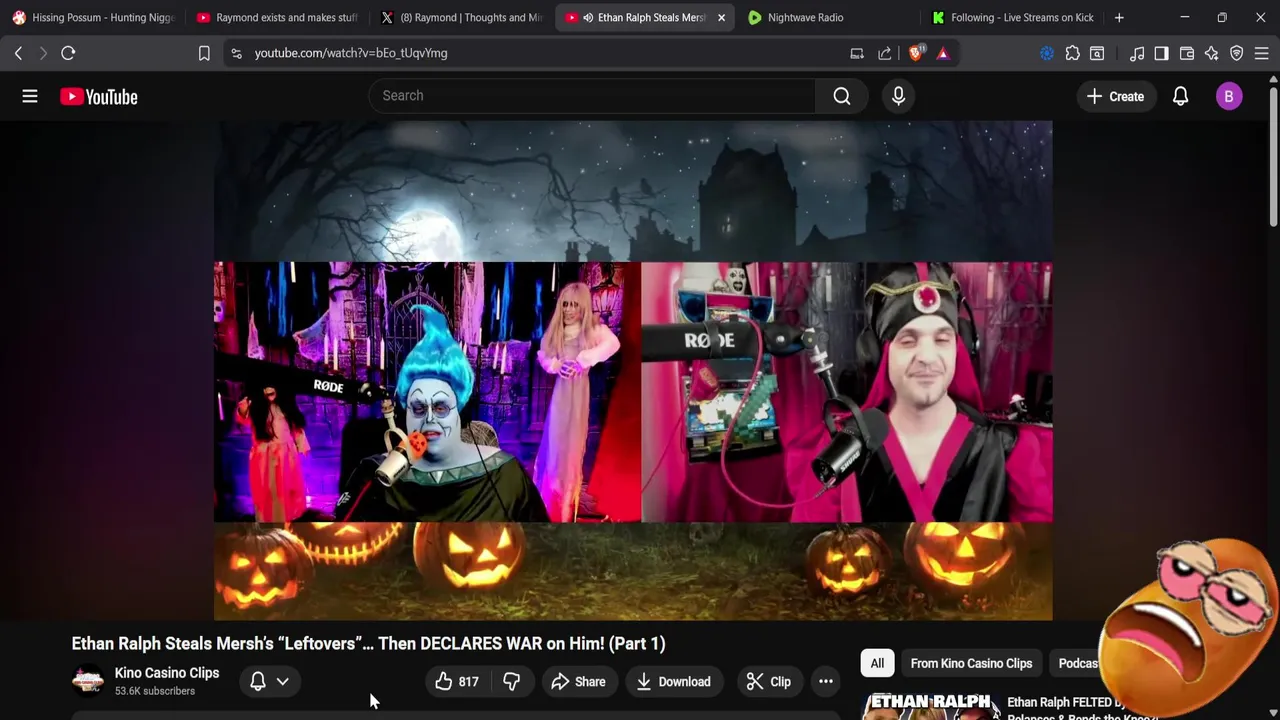
Task: Click the Create button
Action: [x=1115, y=96]
